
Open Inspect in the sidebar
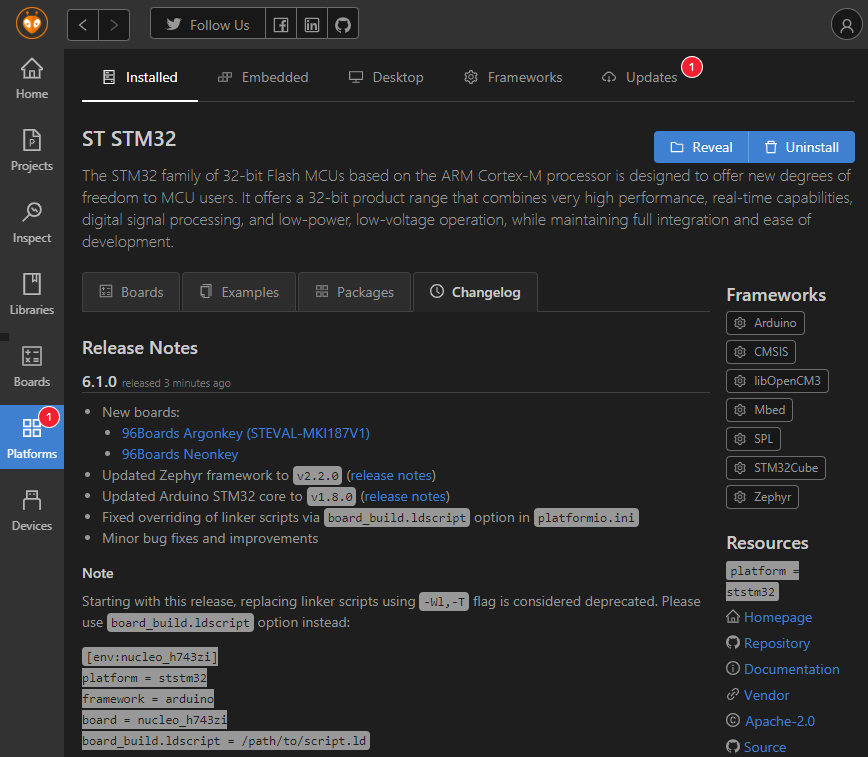click(32, 223)
